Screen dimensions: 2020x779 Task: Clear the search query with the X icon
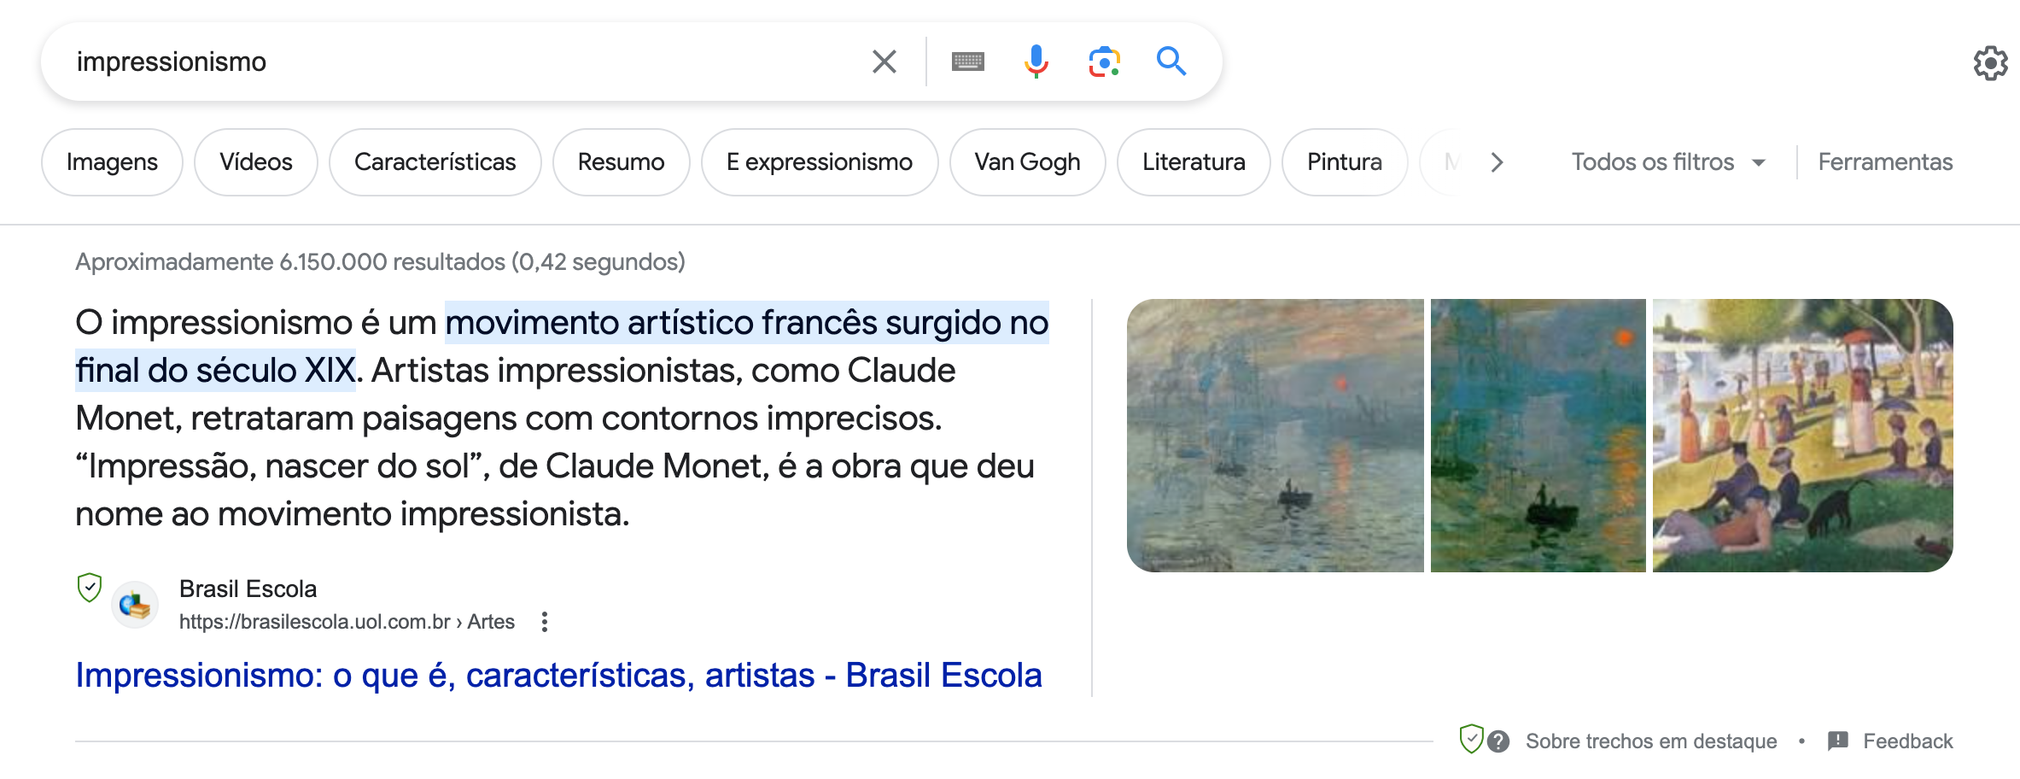(x=884, y=61)
